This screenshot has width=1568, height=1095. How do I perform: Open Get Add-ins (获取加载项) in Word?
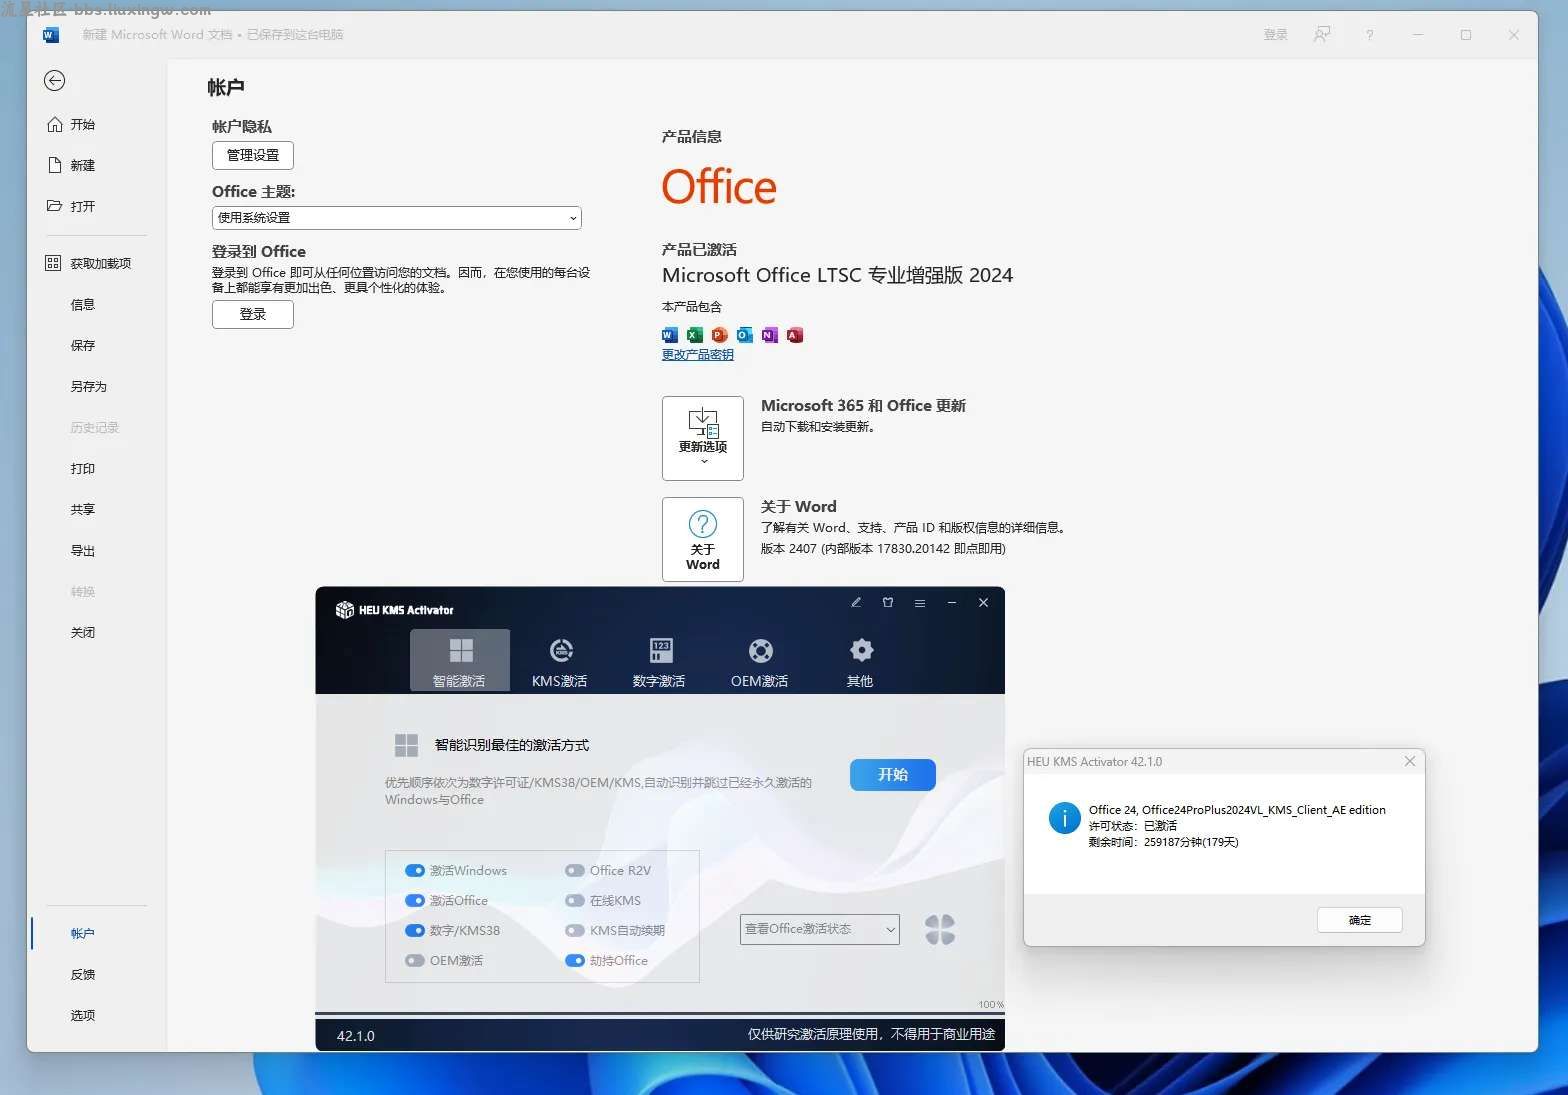[x=89, y=263]
